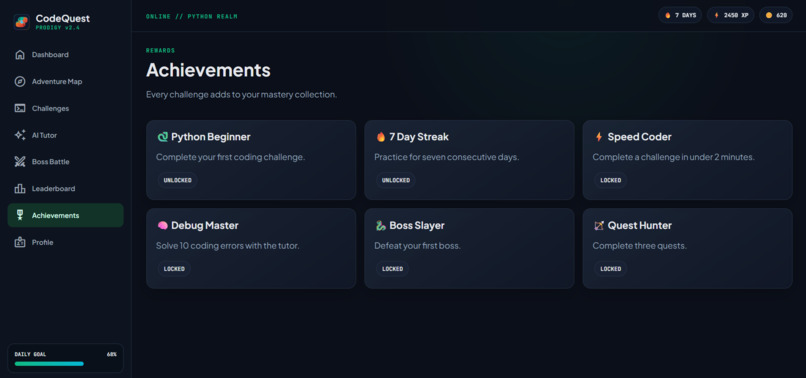Click LOCKED badge on Debug Master
The height and width of the screenshot is (378, 806).
pos(174,269)
